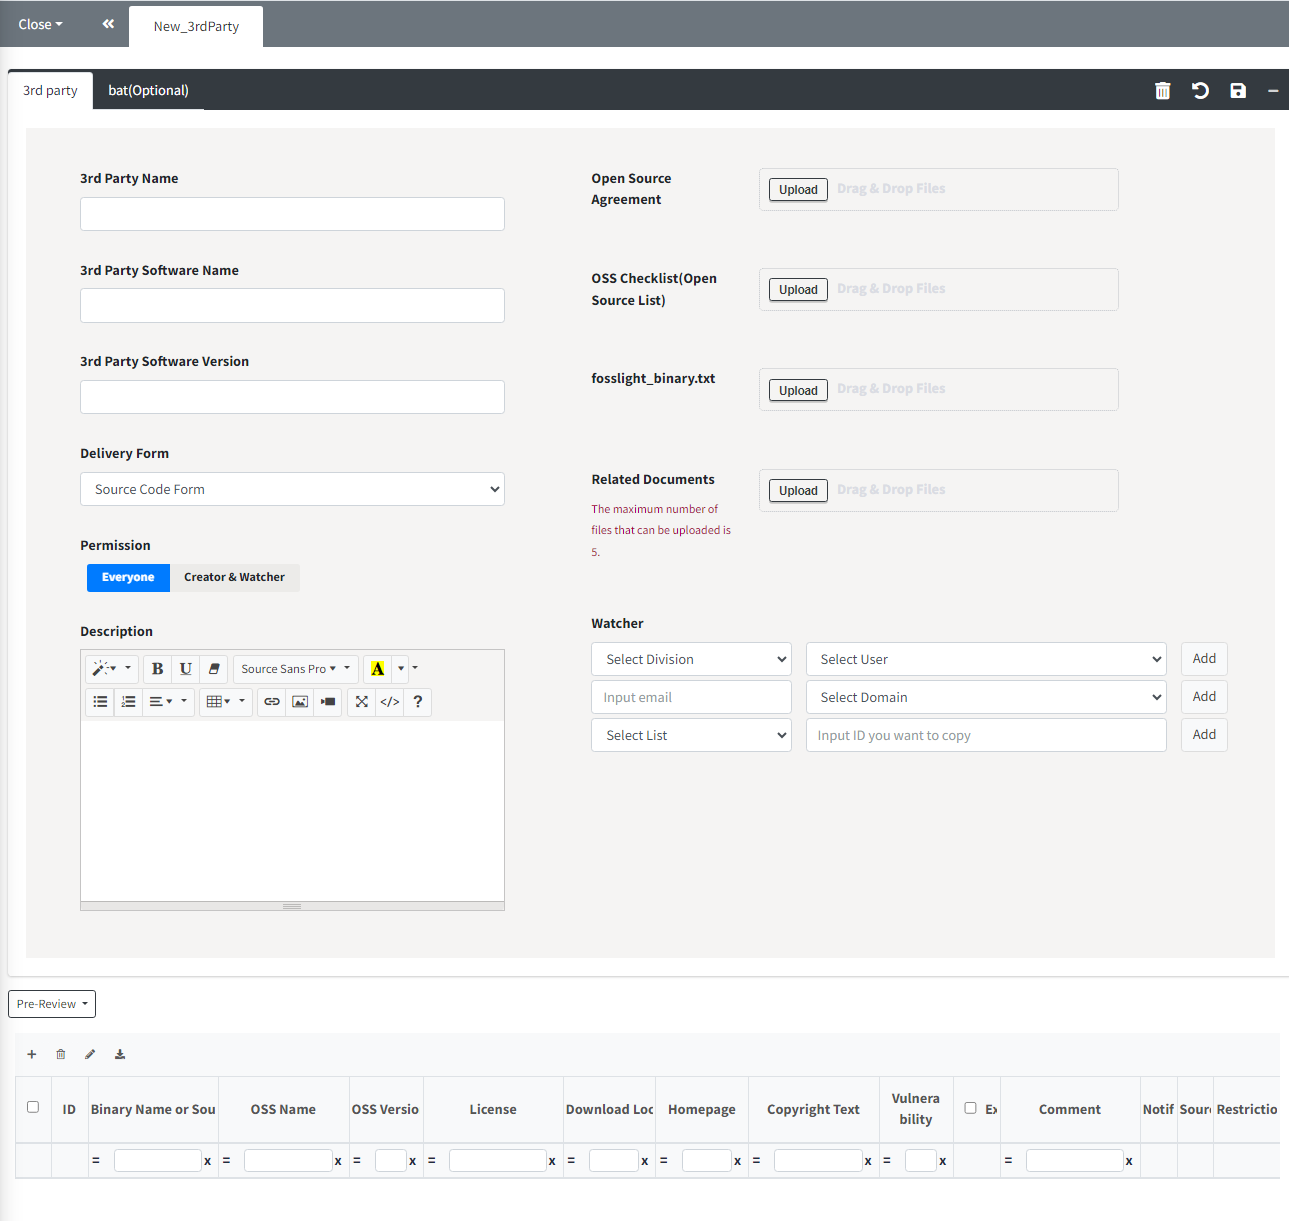This screenshot has width=1289, height=1221.
Task: Toggle bold formatting in description editor
Action: (x=157, y=669)
